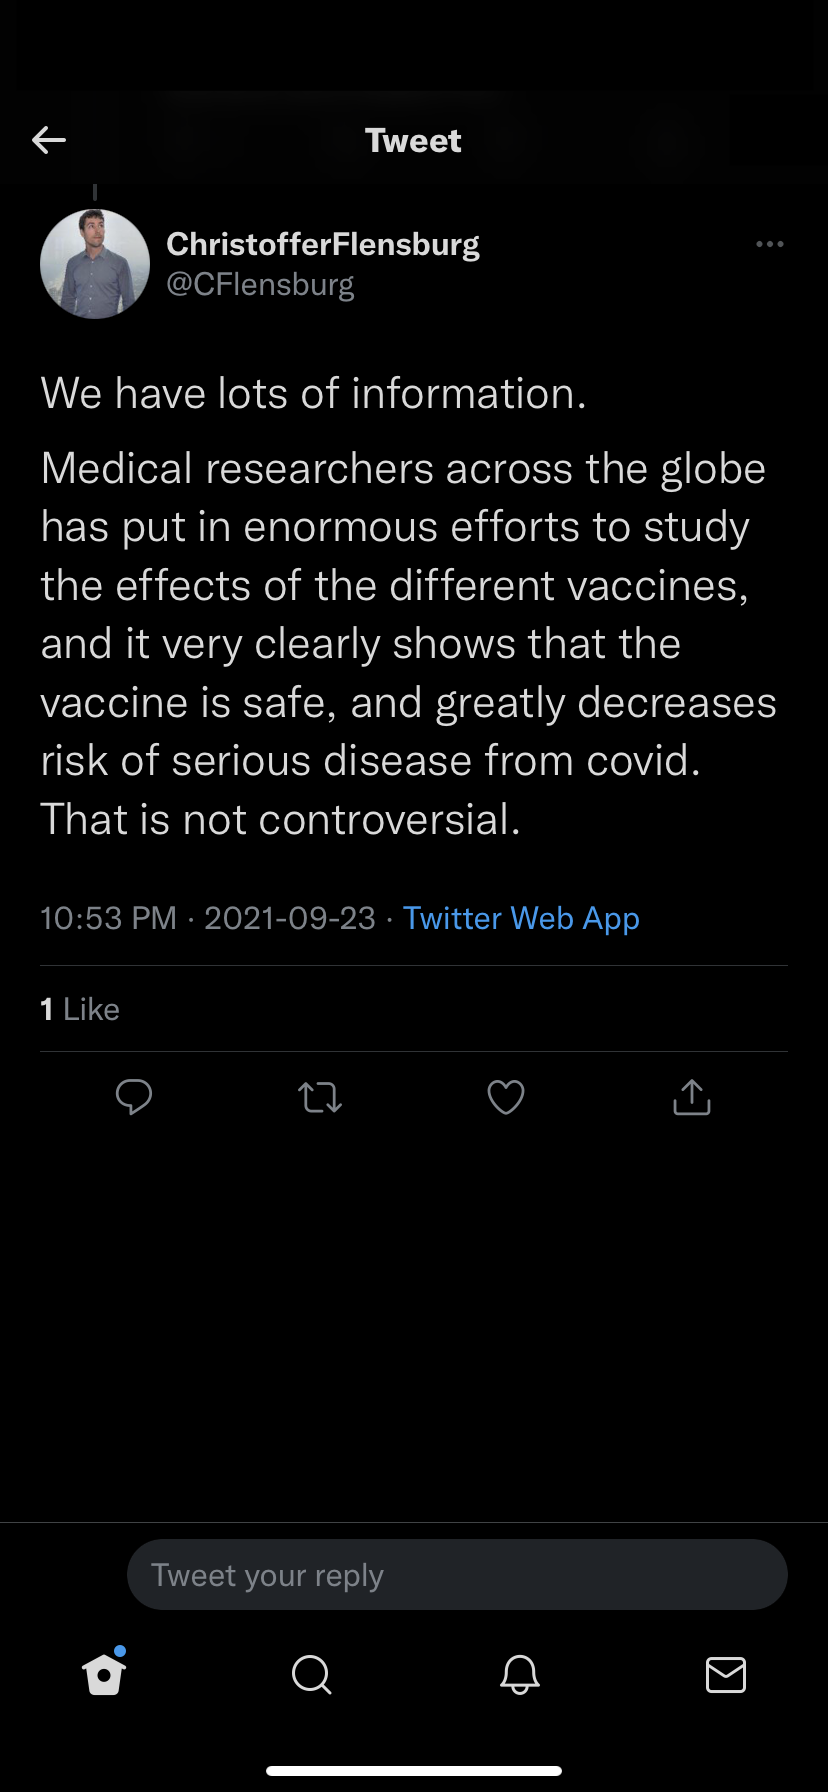The width and height of the screenshot is (828, 1792).
Task: Open the three-dot tweet options menu
Action: pyautogui.click(x=769, y=244)
